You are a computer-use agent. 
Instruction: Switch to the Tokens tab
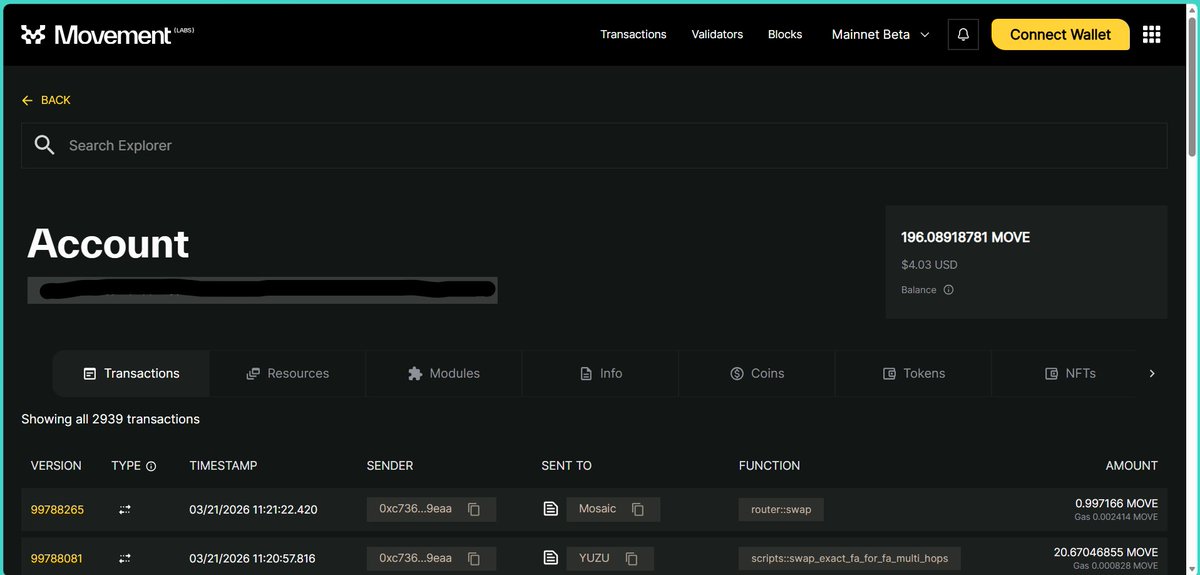pos(913,373)
